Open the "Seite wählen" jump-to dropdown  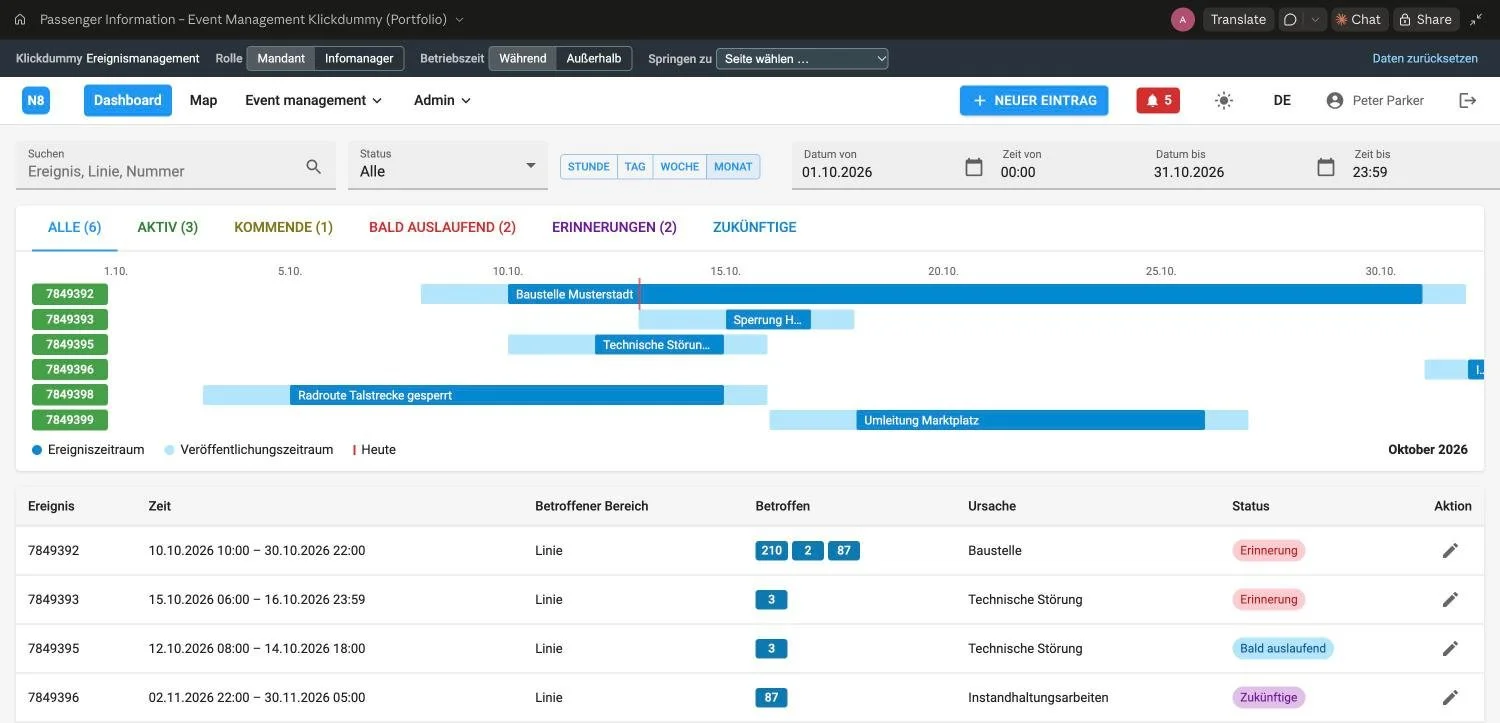pos(802,59)
